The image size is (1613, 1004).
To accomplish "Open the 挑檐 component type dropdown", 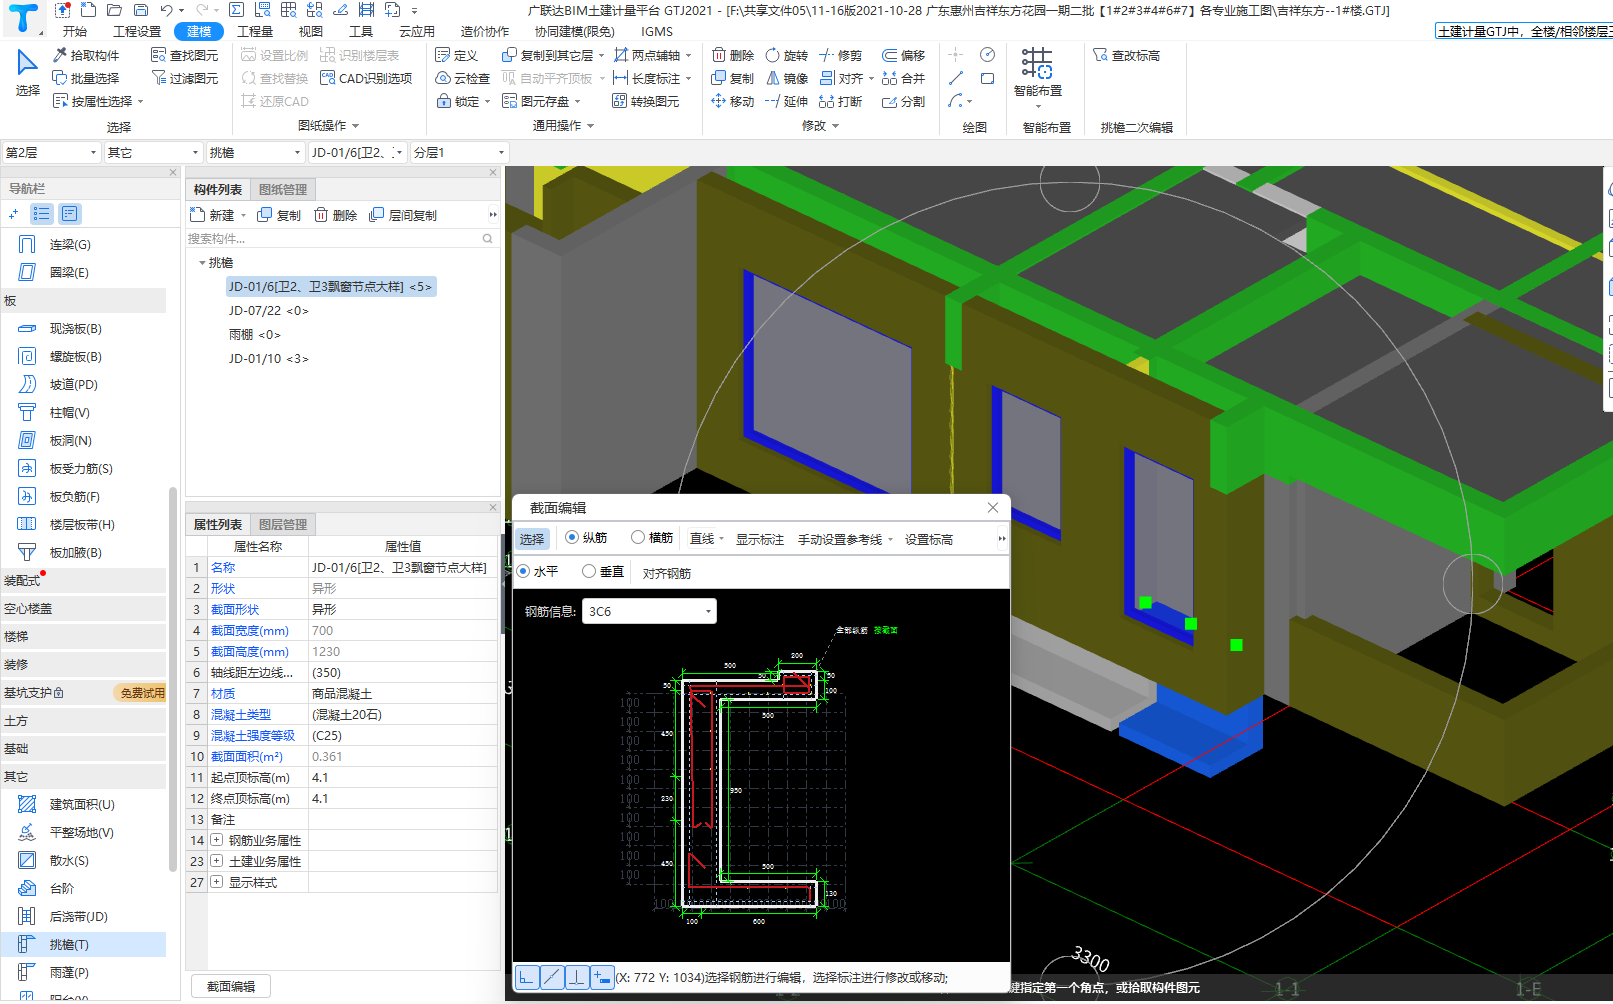I will tap(255, 152).
